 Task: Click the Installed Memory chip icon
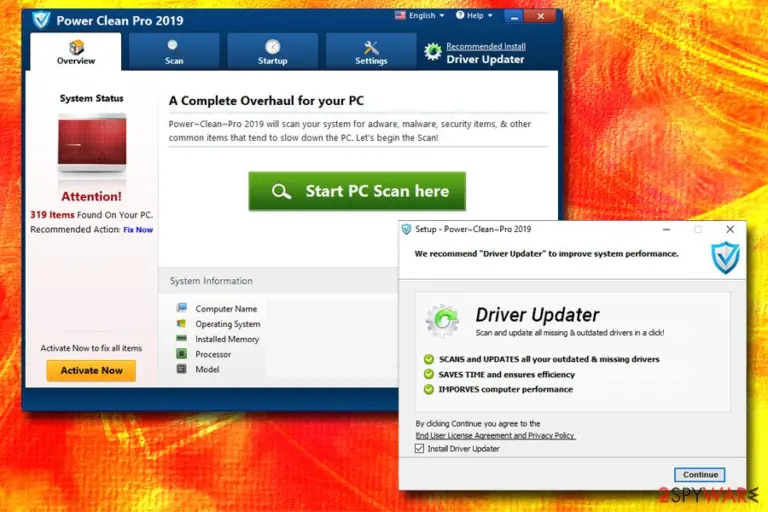point(181,338)
